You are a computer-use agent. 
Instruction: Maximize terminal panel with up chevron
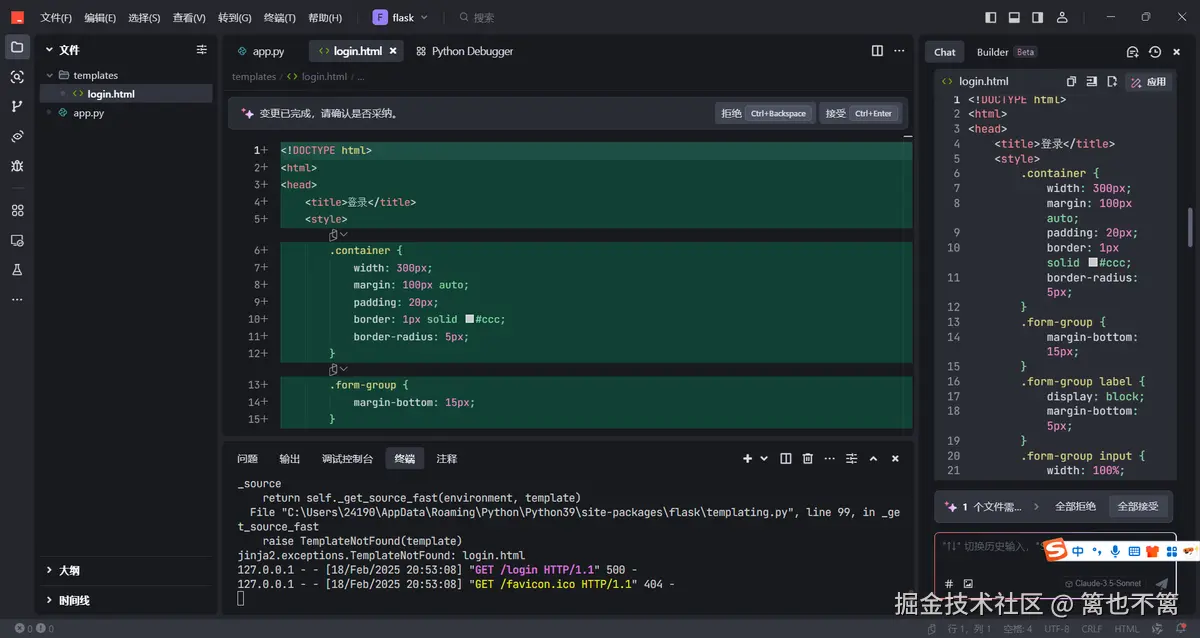click(x=873, y=458)
